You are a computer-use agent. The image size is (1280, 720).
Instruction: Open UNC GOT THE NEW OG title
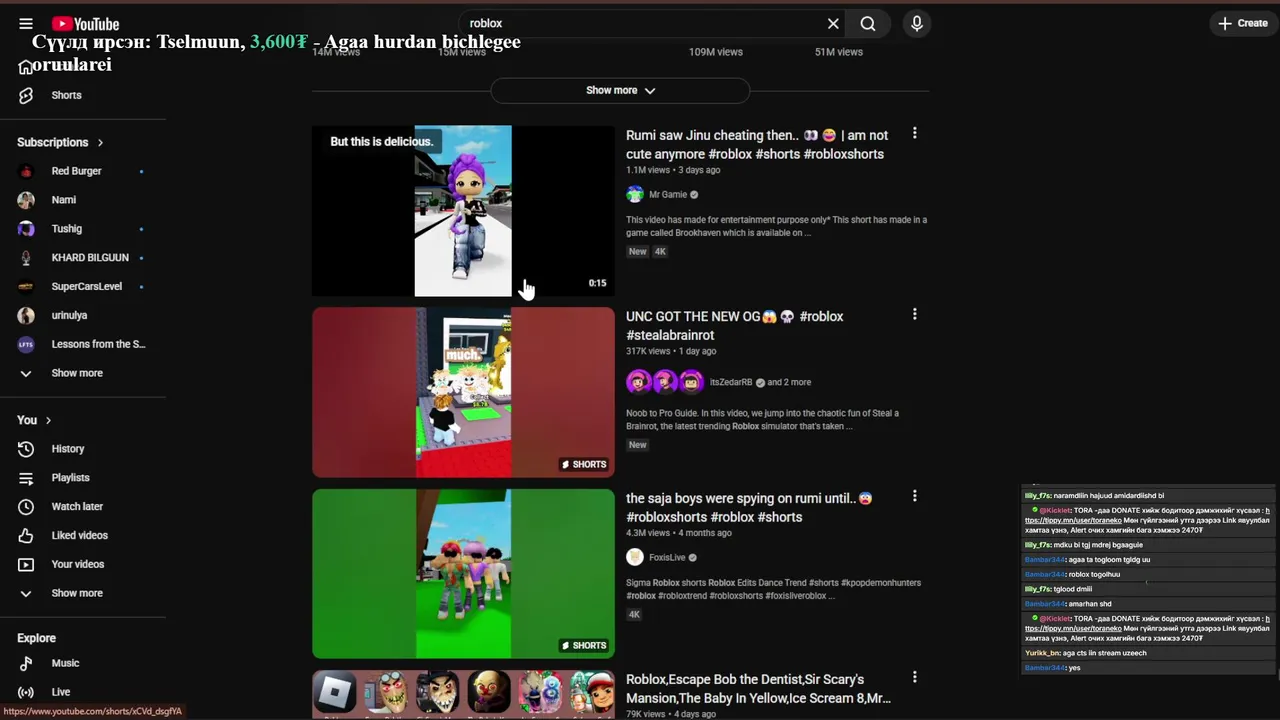point(735,326)
